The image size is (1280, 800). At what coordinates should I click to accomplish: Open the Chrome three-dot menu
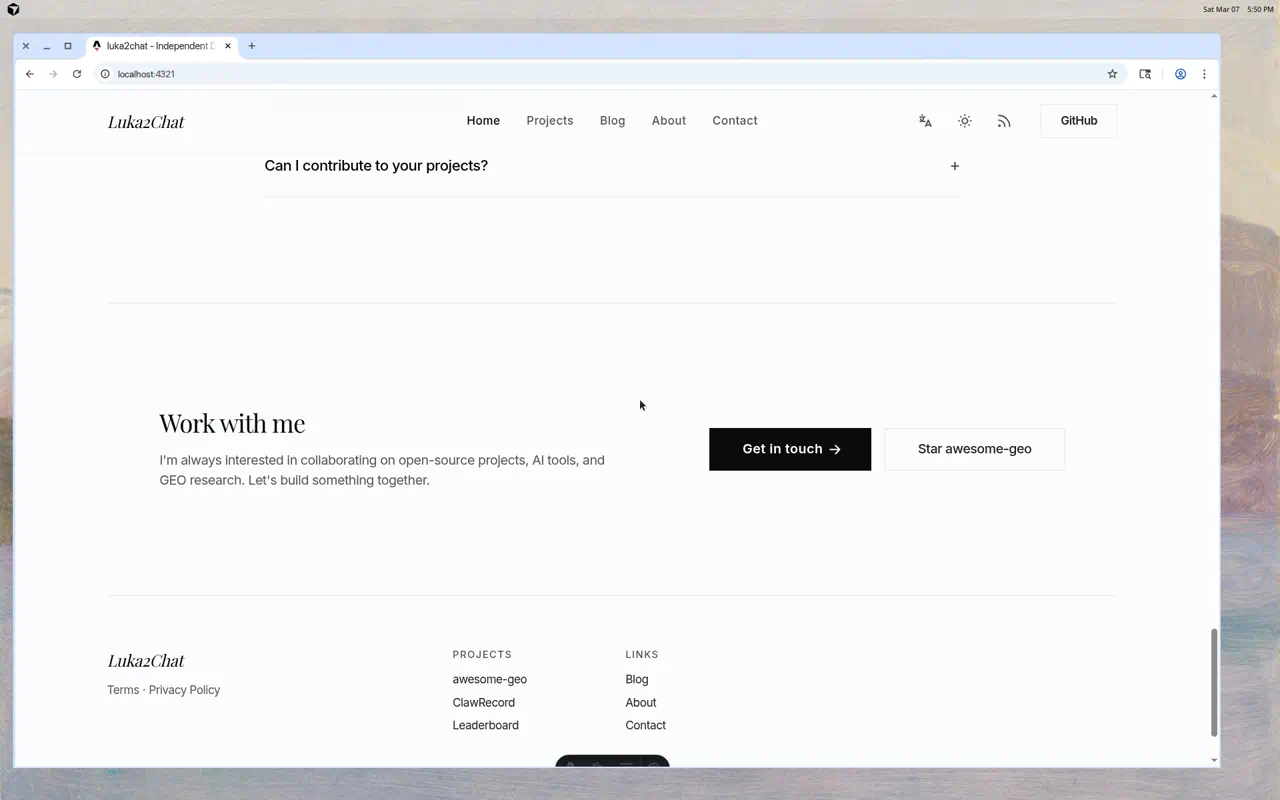(1204, 74)
